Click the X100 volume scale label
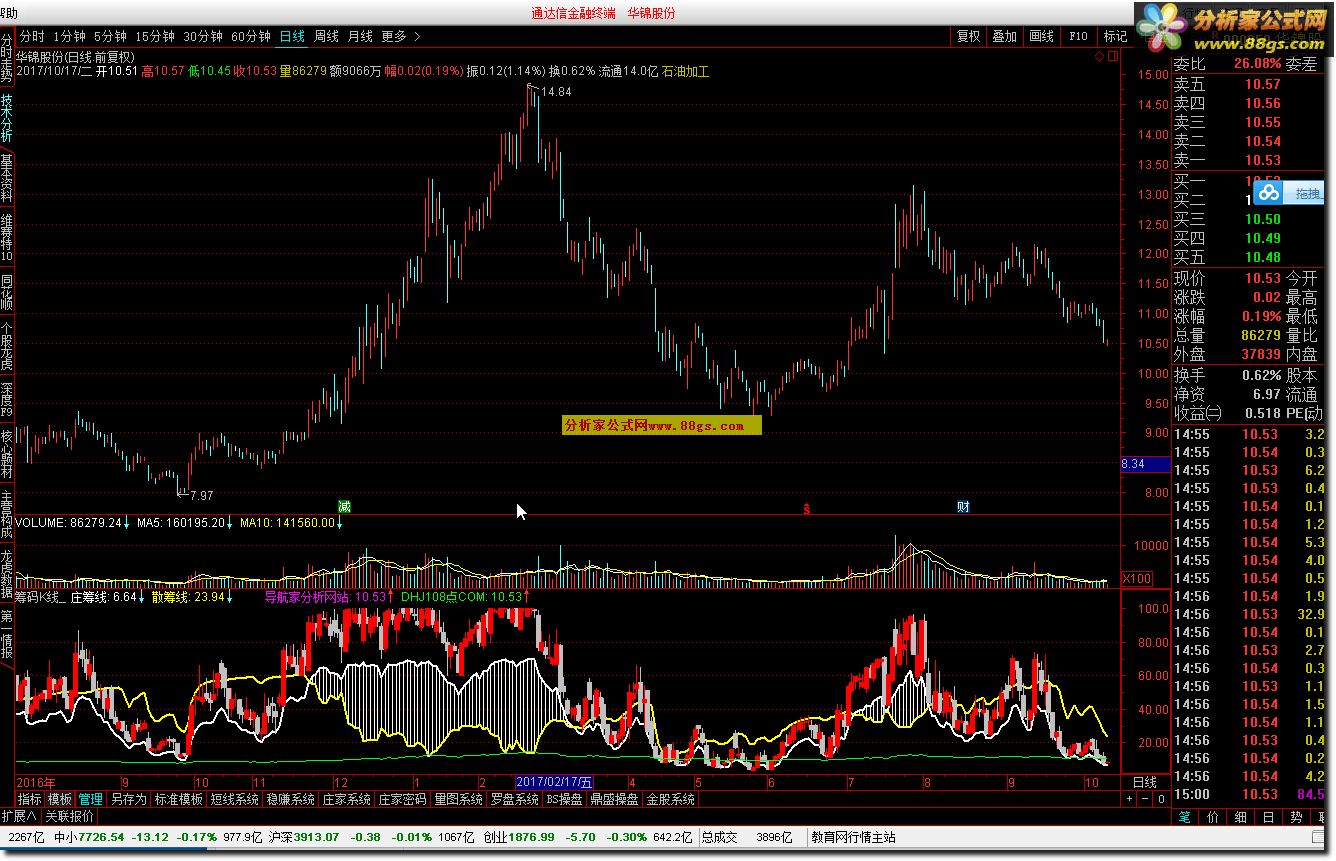 pyautogui.click(x=1137, y=579)
